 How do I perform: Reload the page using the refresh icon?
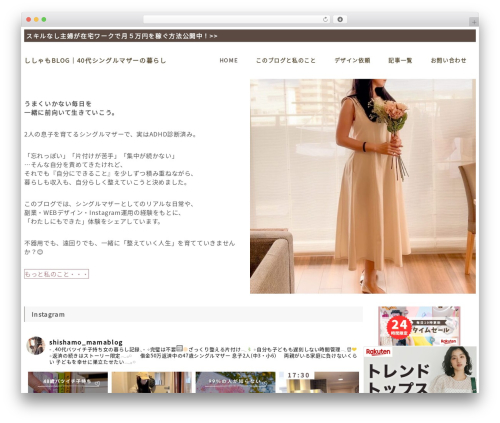point(325,20)
